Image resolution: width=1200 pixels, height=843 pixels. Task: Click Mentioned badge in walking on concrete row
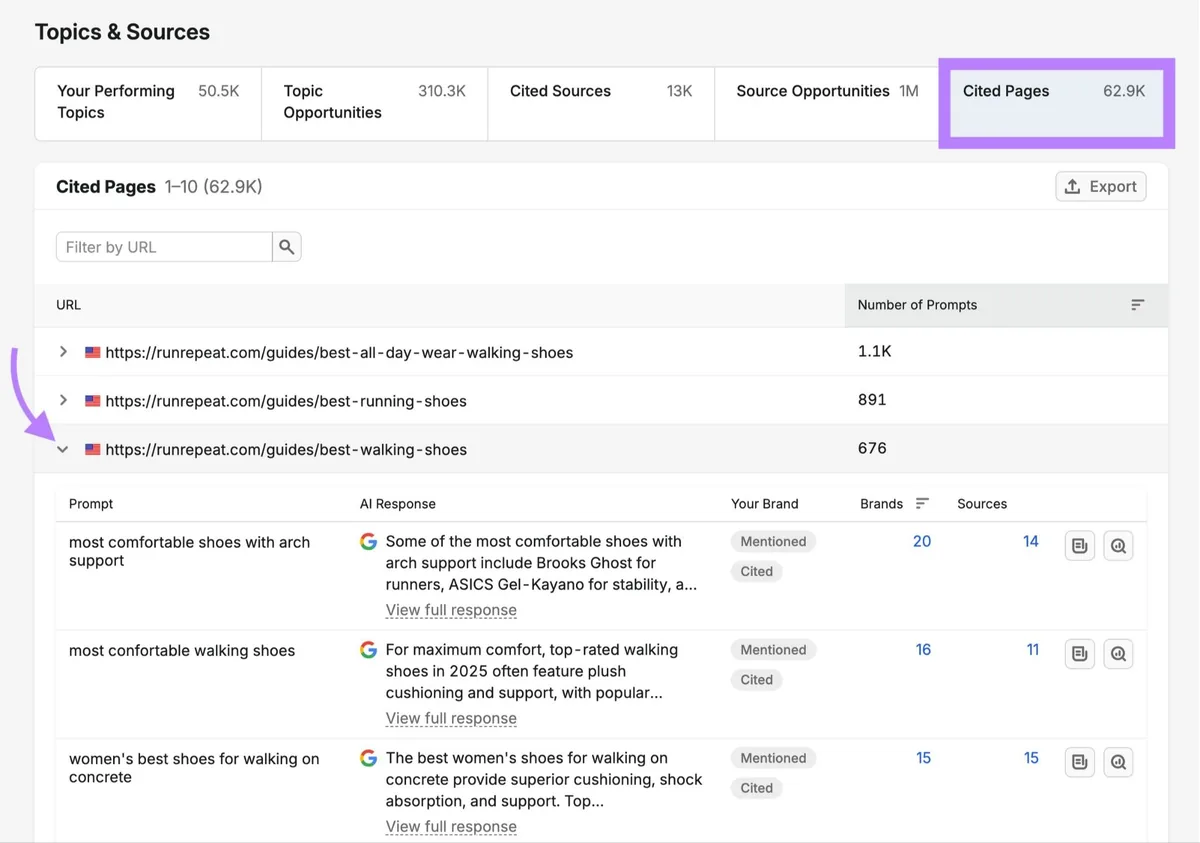tap(773, 758)
